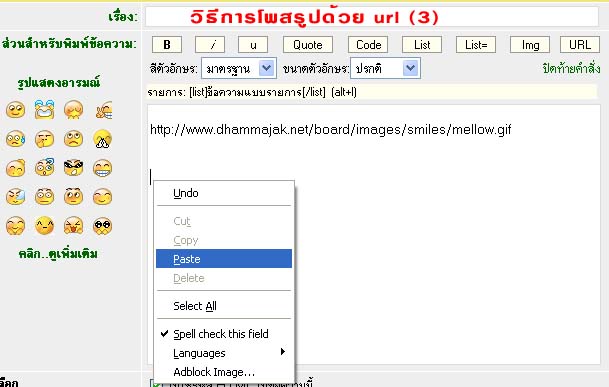
Task: Insert the sad frowning emoticon looking upward
Action: tap(73, 139)
